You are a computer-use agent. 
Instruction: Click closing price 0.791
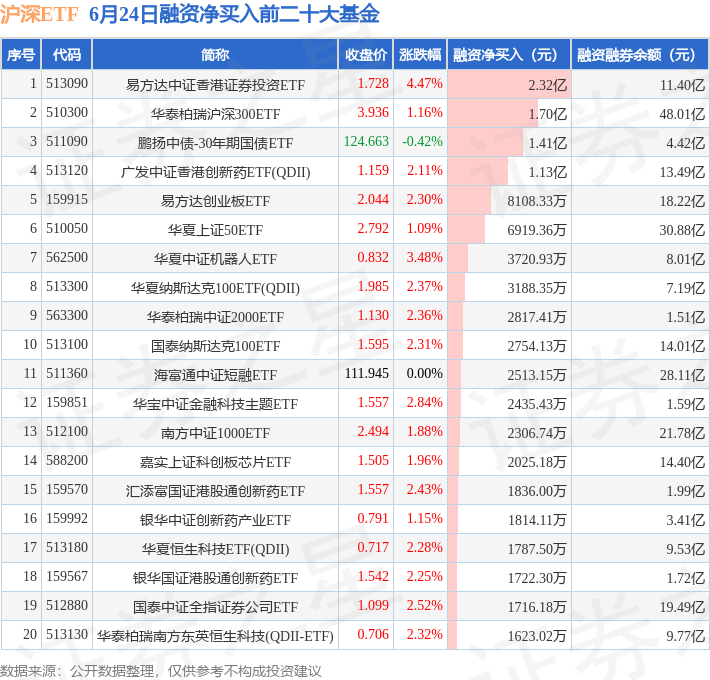(373, 518)
